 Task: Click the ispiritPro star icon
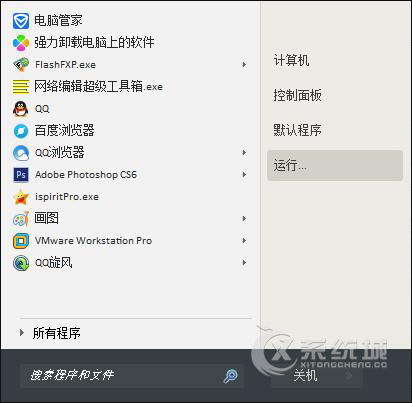click(x=21, y=197)
